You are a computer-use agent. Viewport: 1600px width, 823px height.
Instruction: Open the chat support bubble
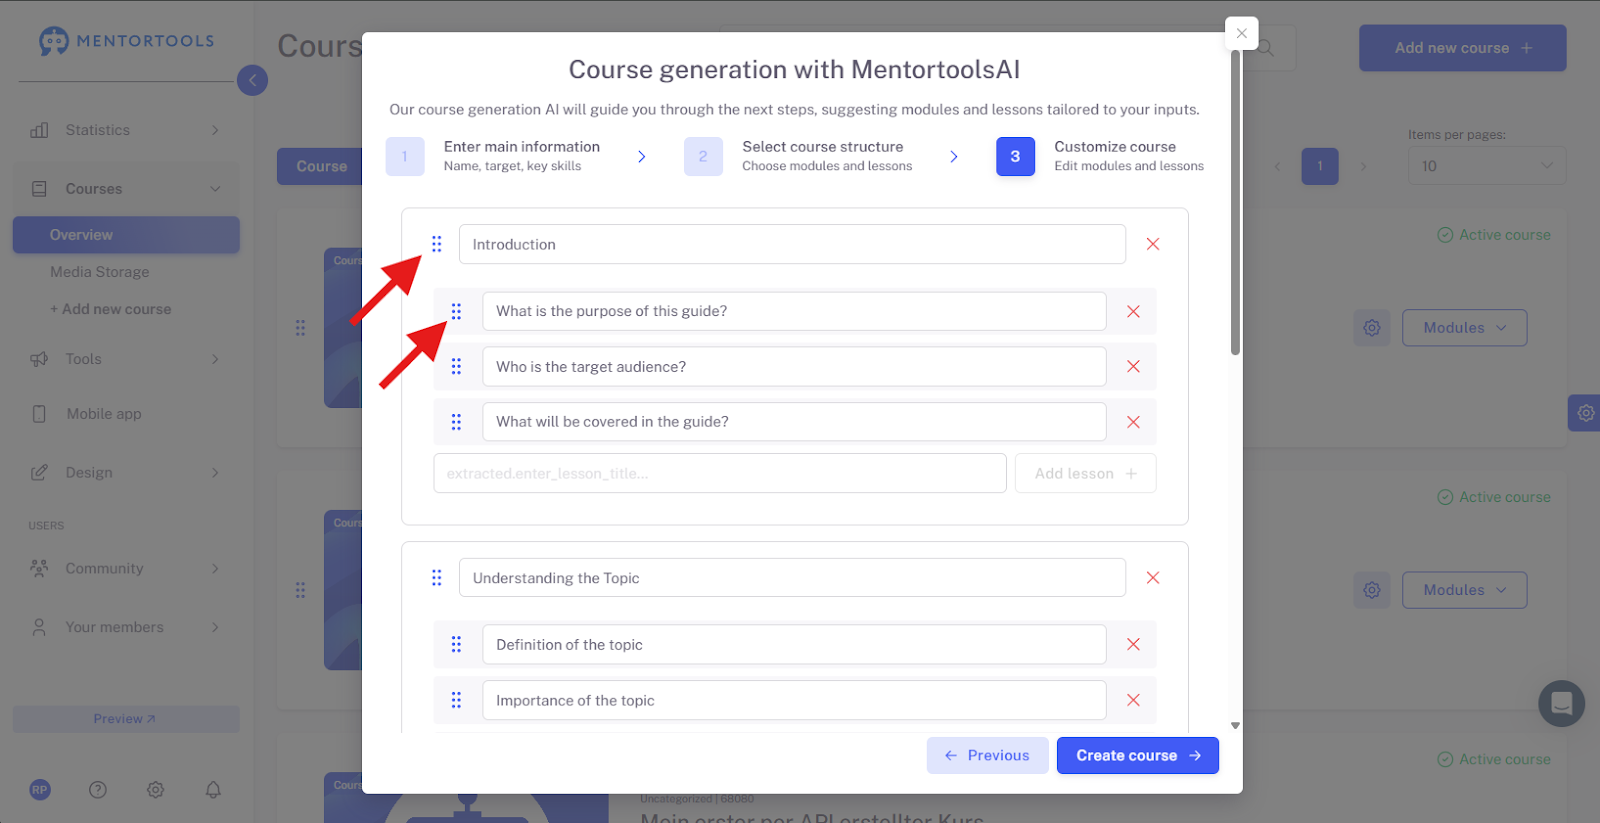click(x=1561, y=703)
